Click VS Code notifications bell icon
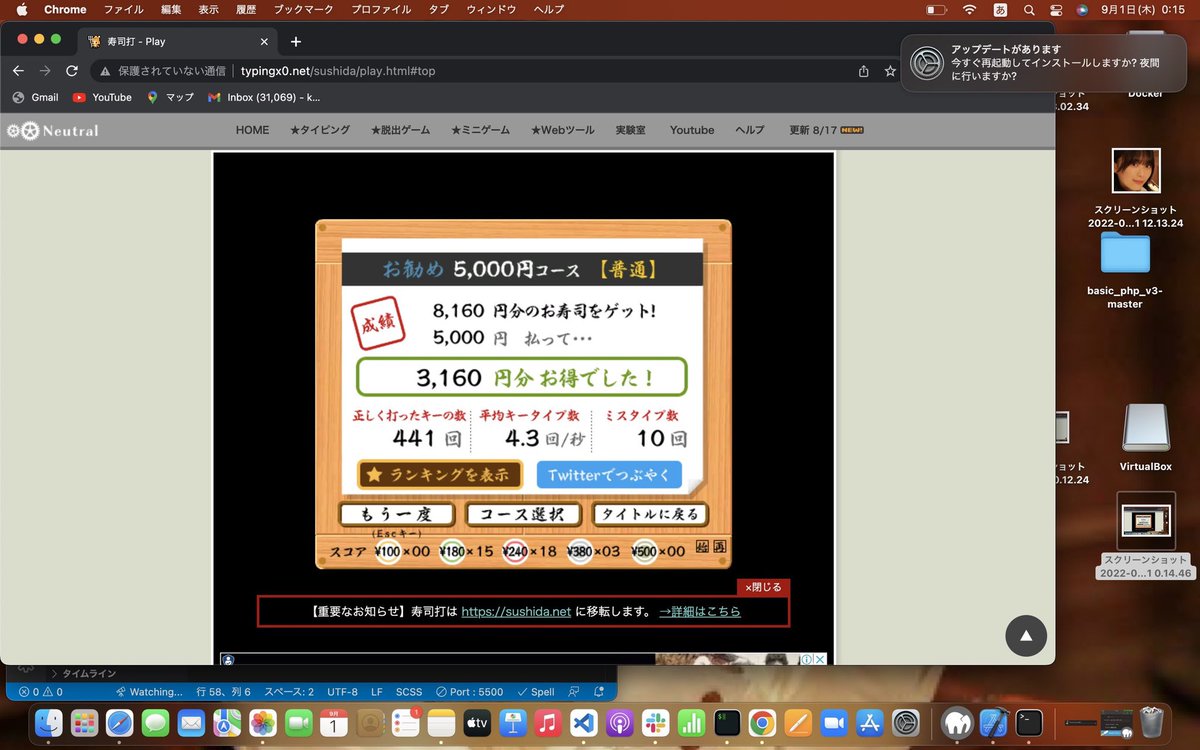Screen dimensions: 1200x750 tap(599, 692)
